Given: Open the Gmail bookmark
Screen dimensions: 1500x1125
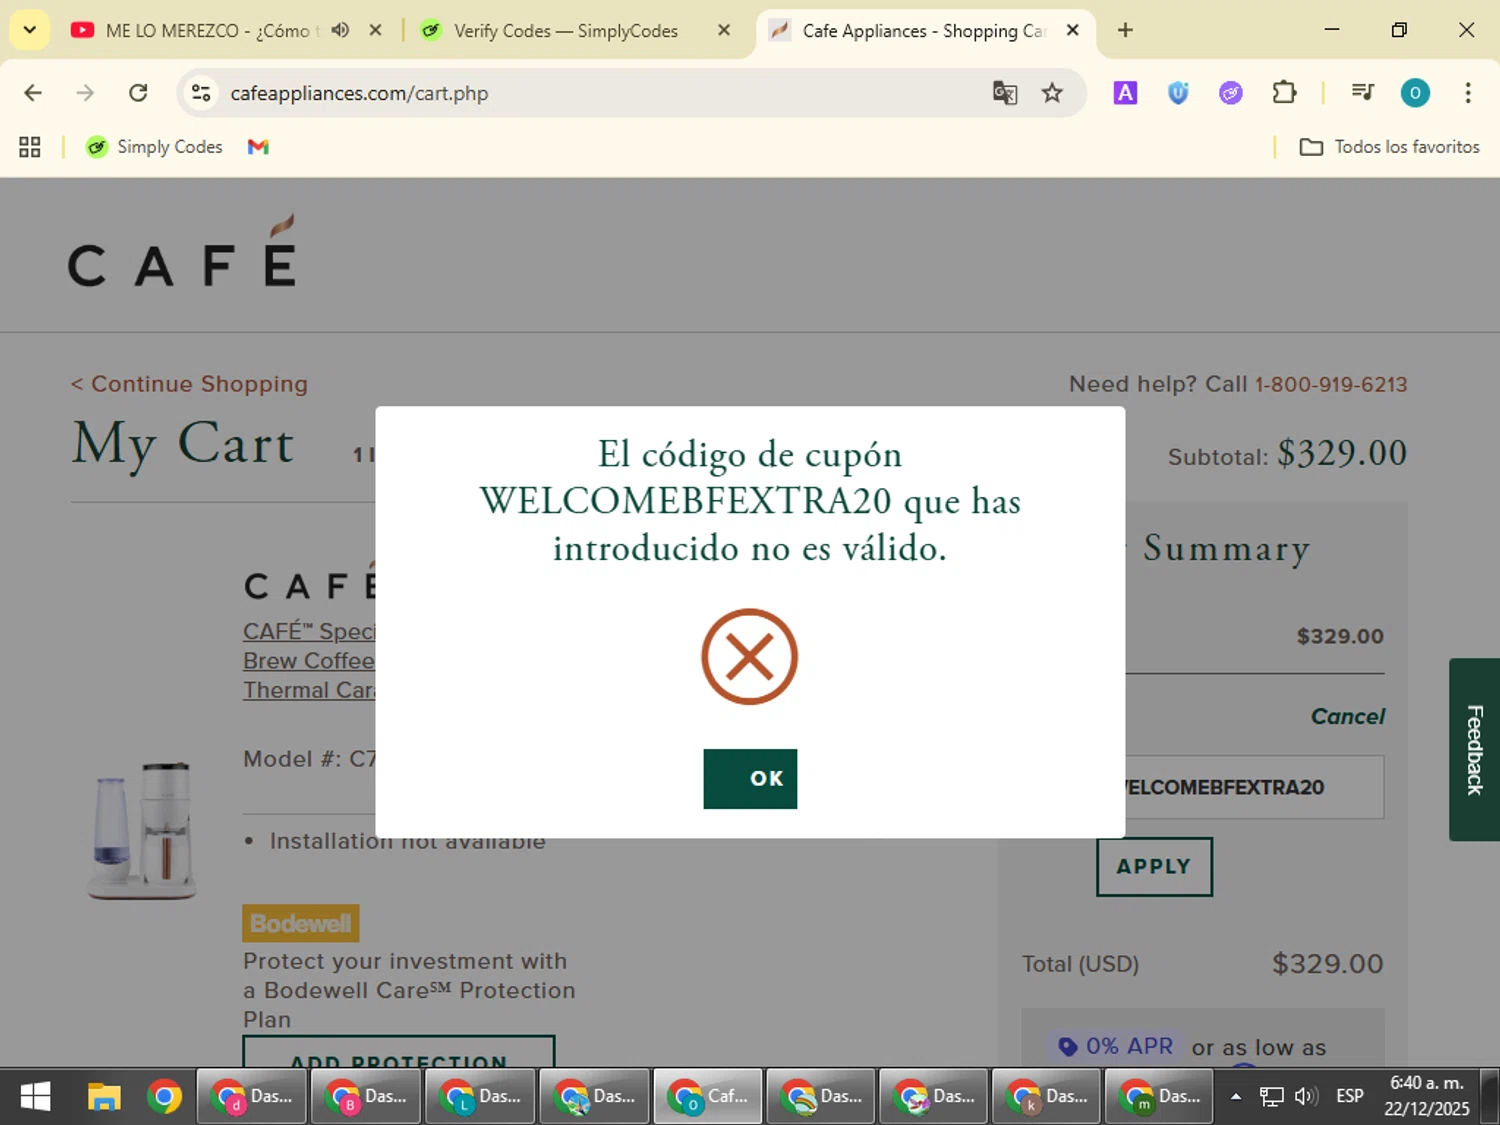Looking at the screenshot, I should point(258,147).
